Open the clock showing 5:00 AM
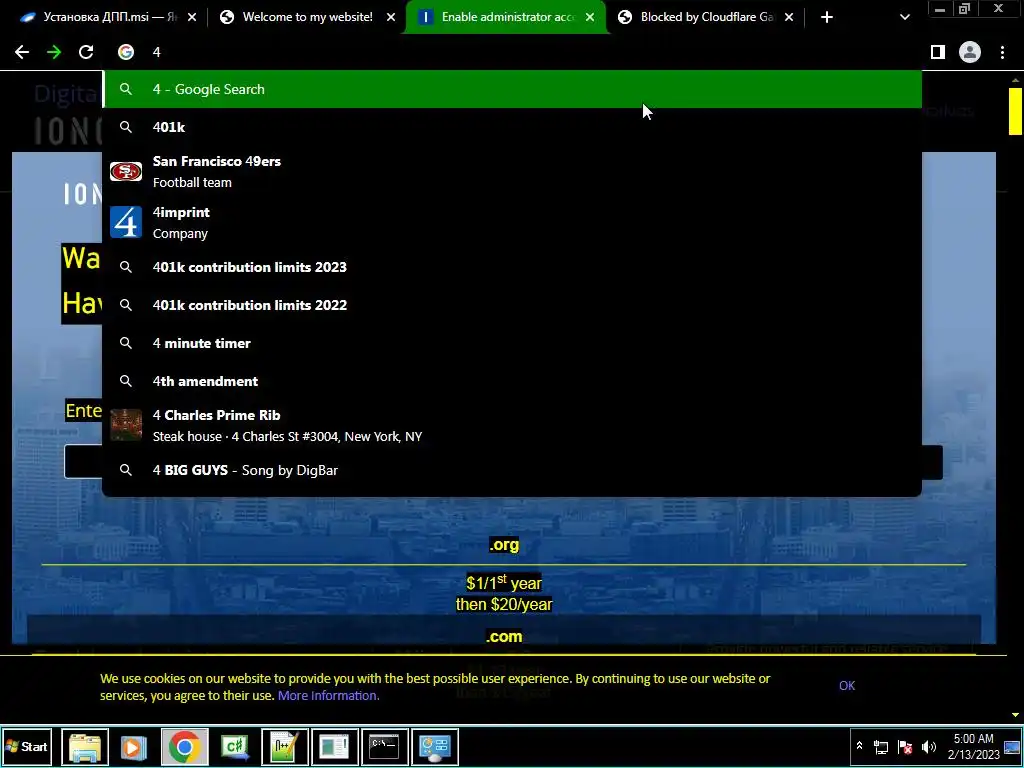The height and width of the screenshot is (768, 1024). [974, 746]
